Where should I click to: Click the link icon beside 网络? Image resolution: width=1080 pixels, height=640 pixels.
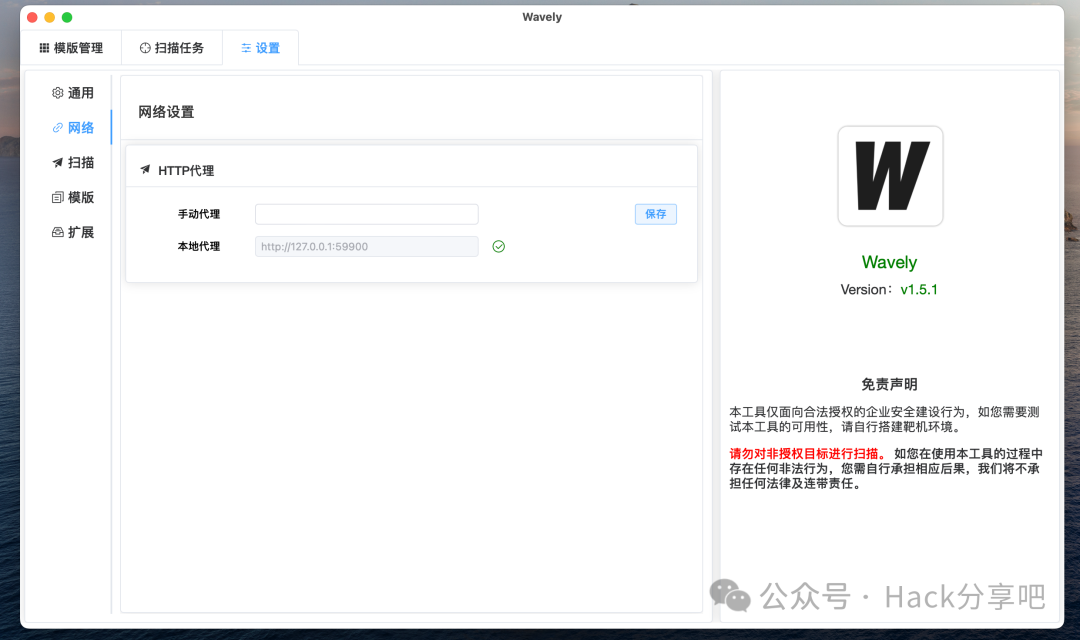(58, 128)
